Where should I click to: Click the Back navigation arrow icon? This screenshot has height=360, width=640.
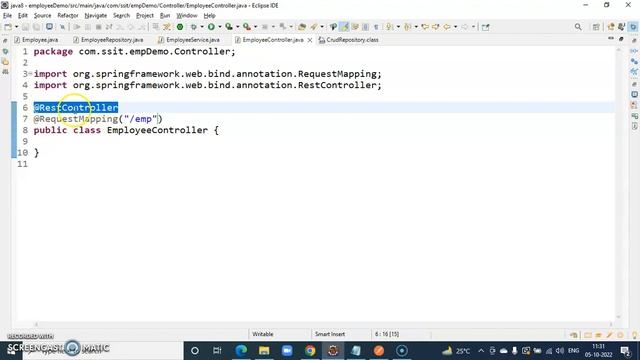click(447, 27)
